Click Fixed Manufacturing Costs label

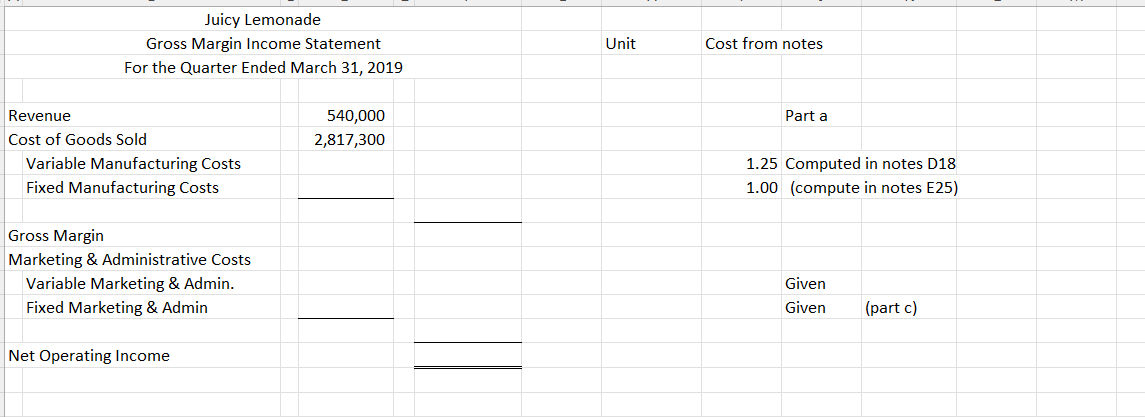click(x=123, y=188)
